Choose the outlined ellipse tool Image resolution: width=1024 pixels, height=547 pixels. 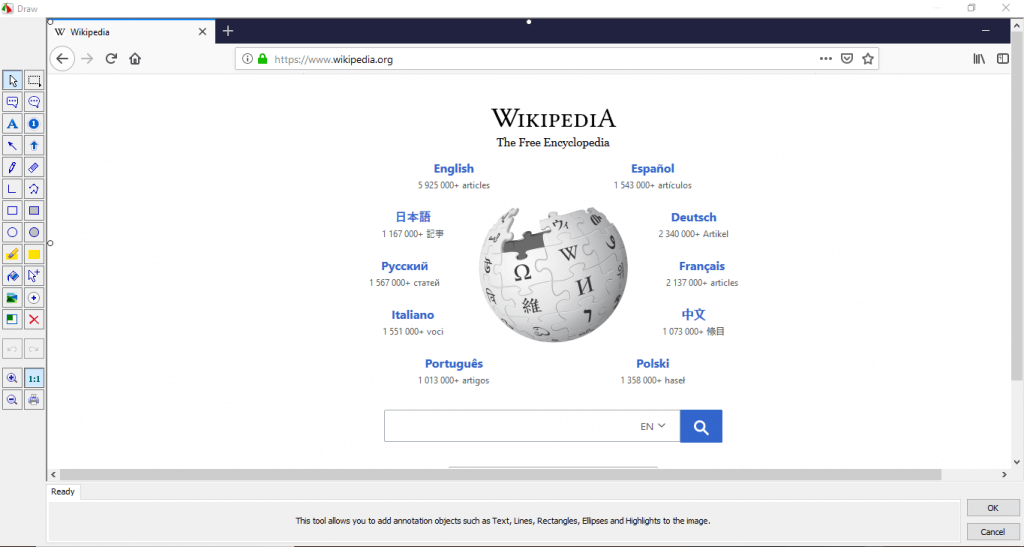pos(12,232)
